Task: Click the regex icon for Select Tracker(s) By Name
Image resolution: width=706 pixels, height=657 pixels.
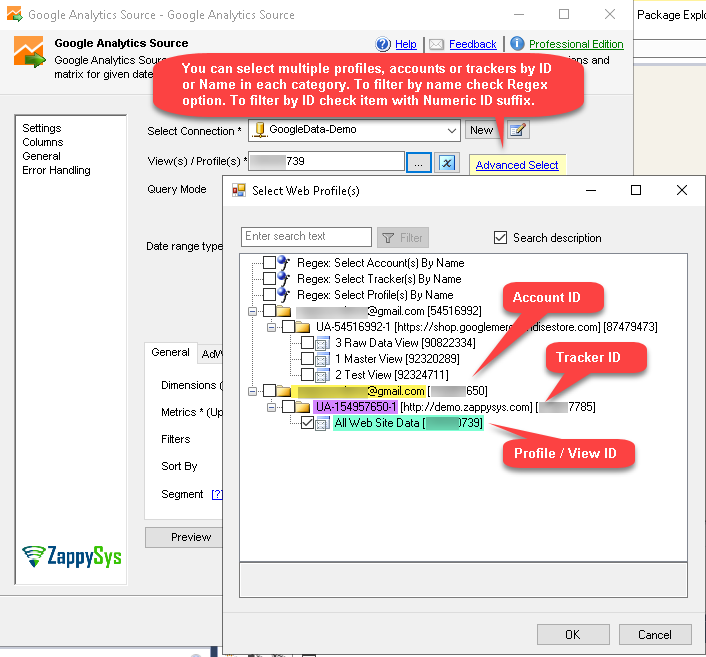Action: point(283,279)
